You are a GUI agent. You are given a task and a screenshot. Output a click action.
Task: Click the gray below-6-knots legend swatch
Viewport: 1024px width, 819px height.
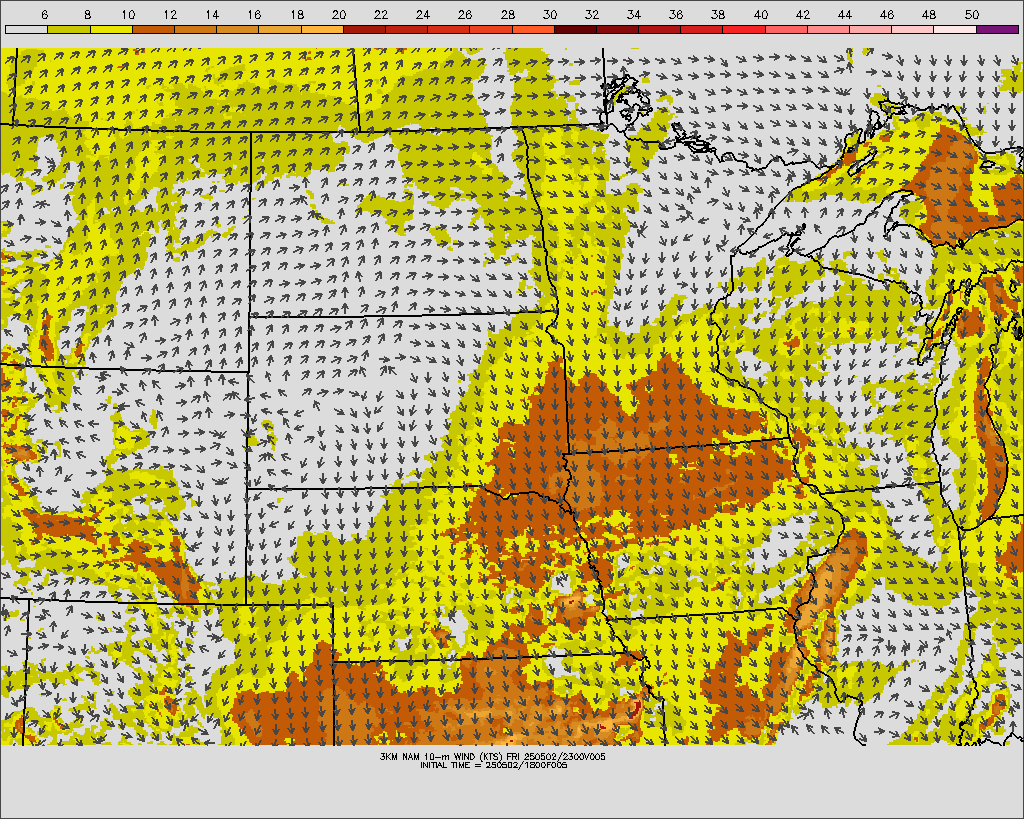(26, 29)
